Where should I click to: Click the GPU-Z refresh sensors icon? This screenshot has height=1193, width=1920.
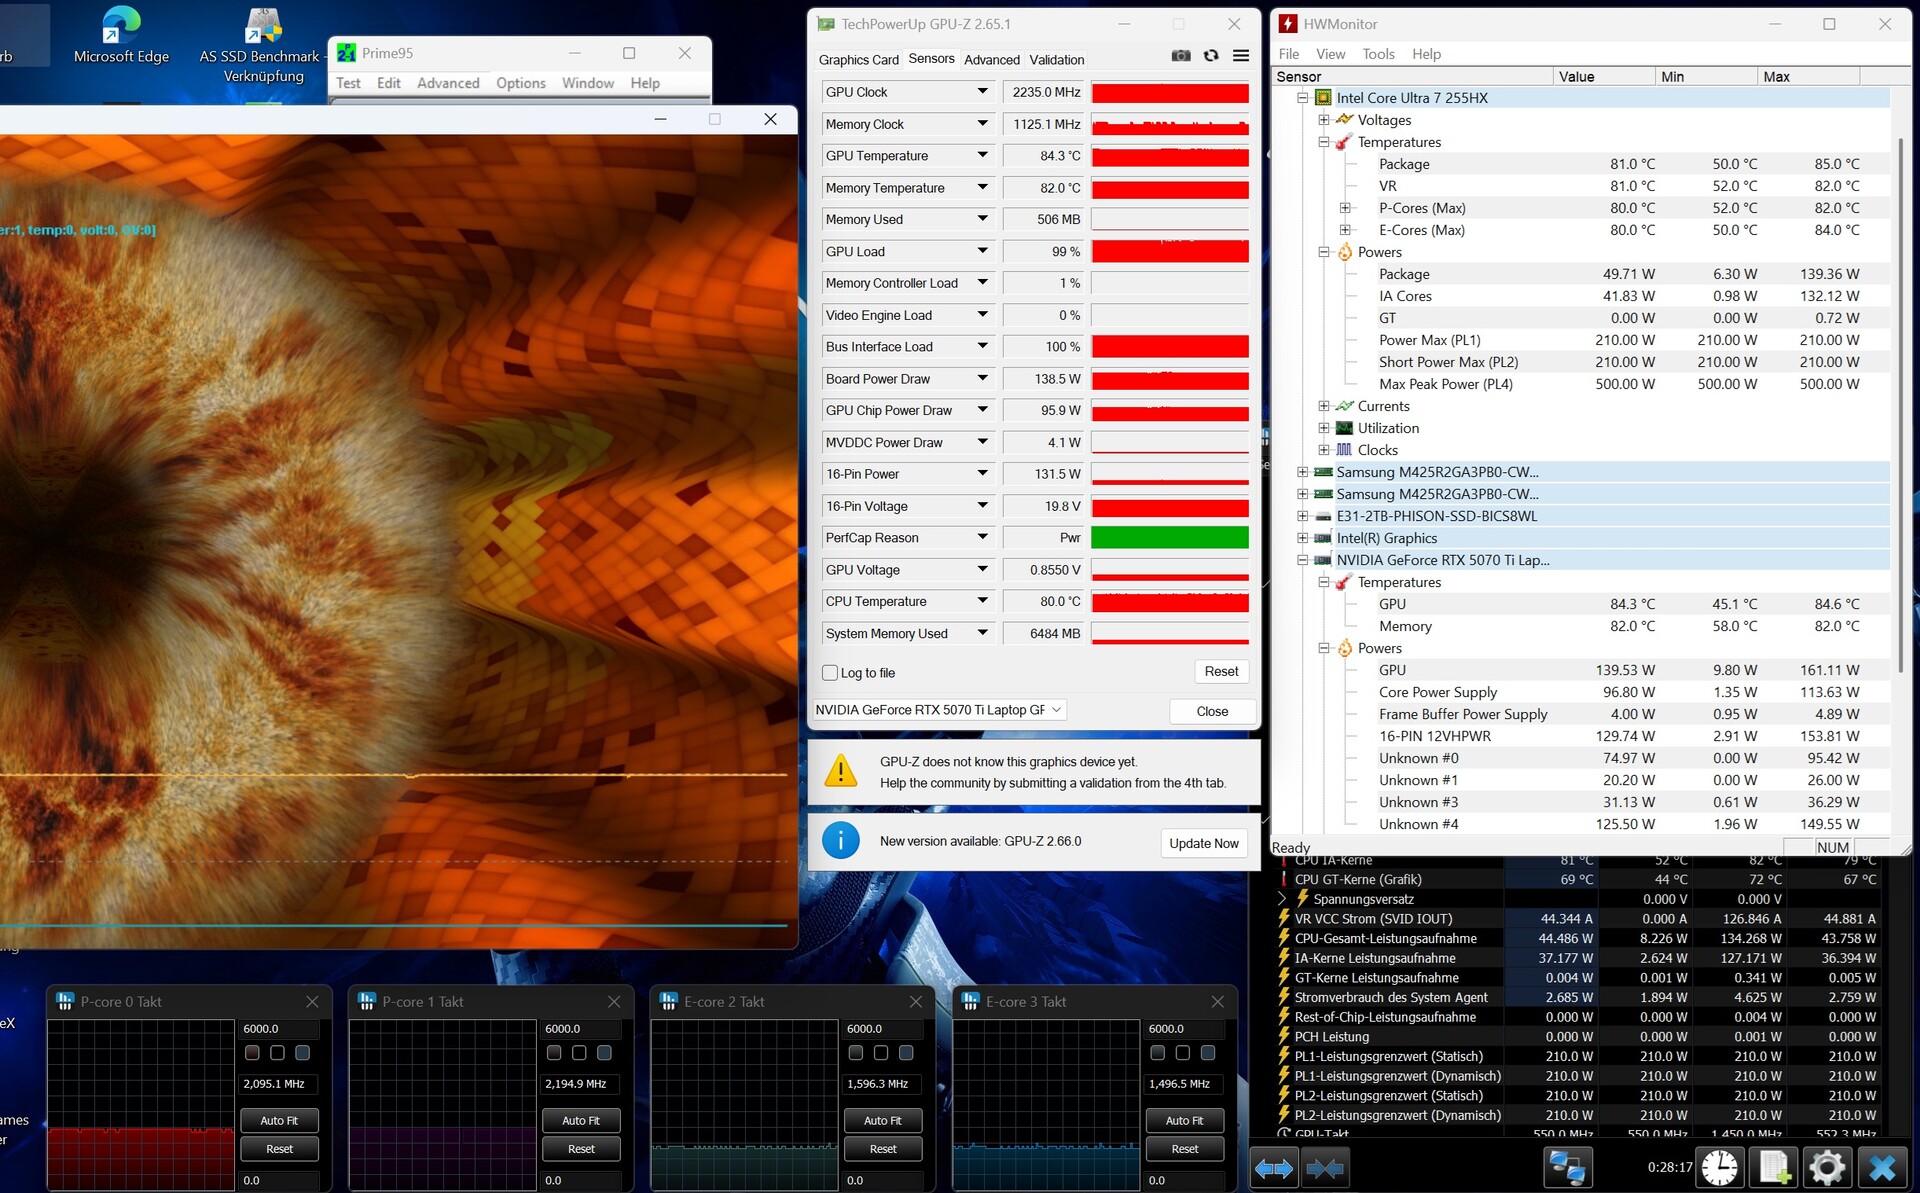click(1211, 56)
